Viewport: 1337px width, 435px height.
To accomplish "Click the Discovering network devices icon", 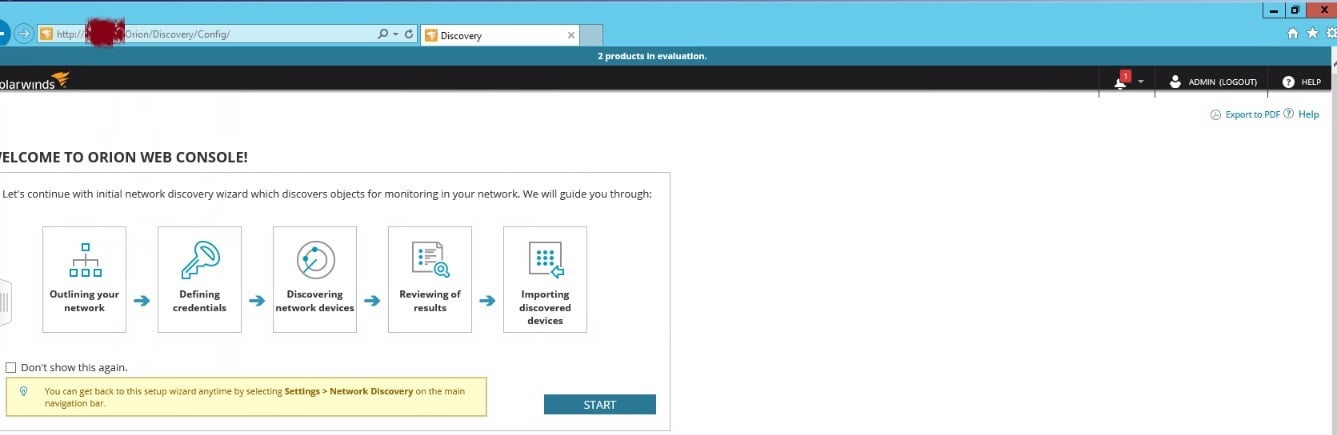I will [x=315, y=259].
